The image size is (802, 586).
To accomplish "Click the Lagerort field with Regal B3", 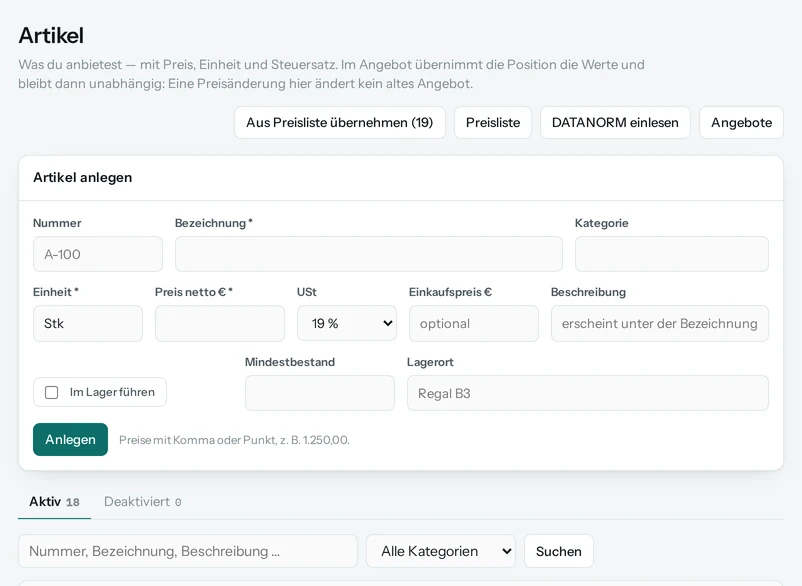I will (x=588, y=393).
